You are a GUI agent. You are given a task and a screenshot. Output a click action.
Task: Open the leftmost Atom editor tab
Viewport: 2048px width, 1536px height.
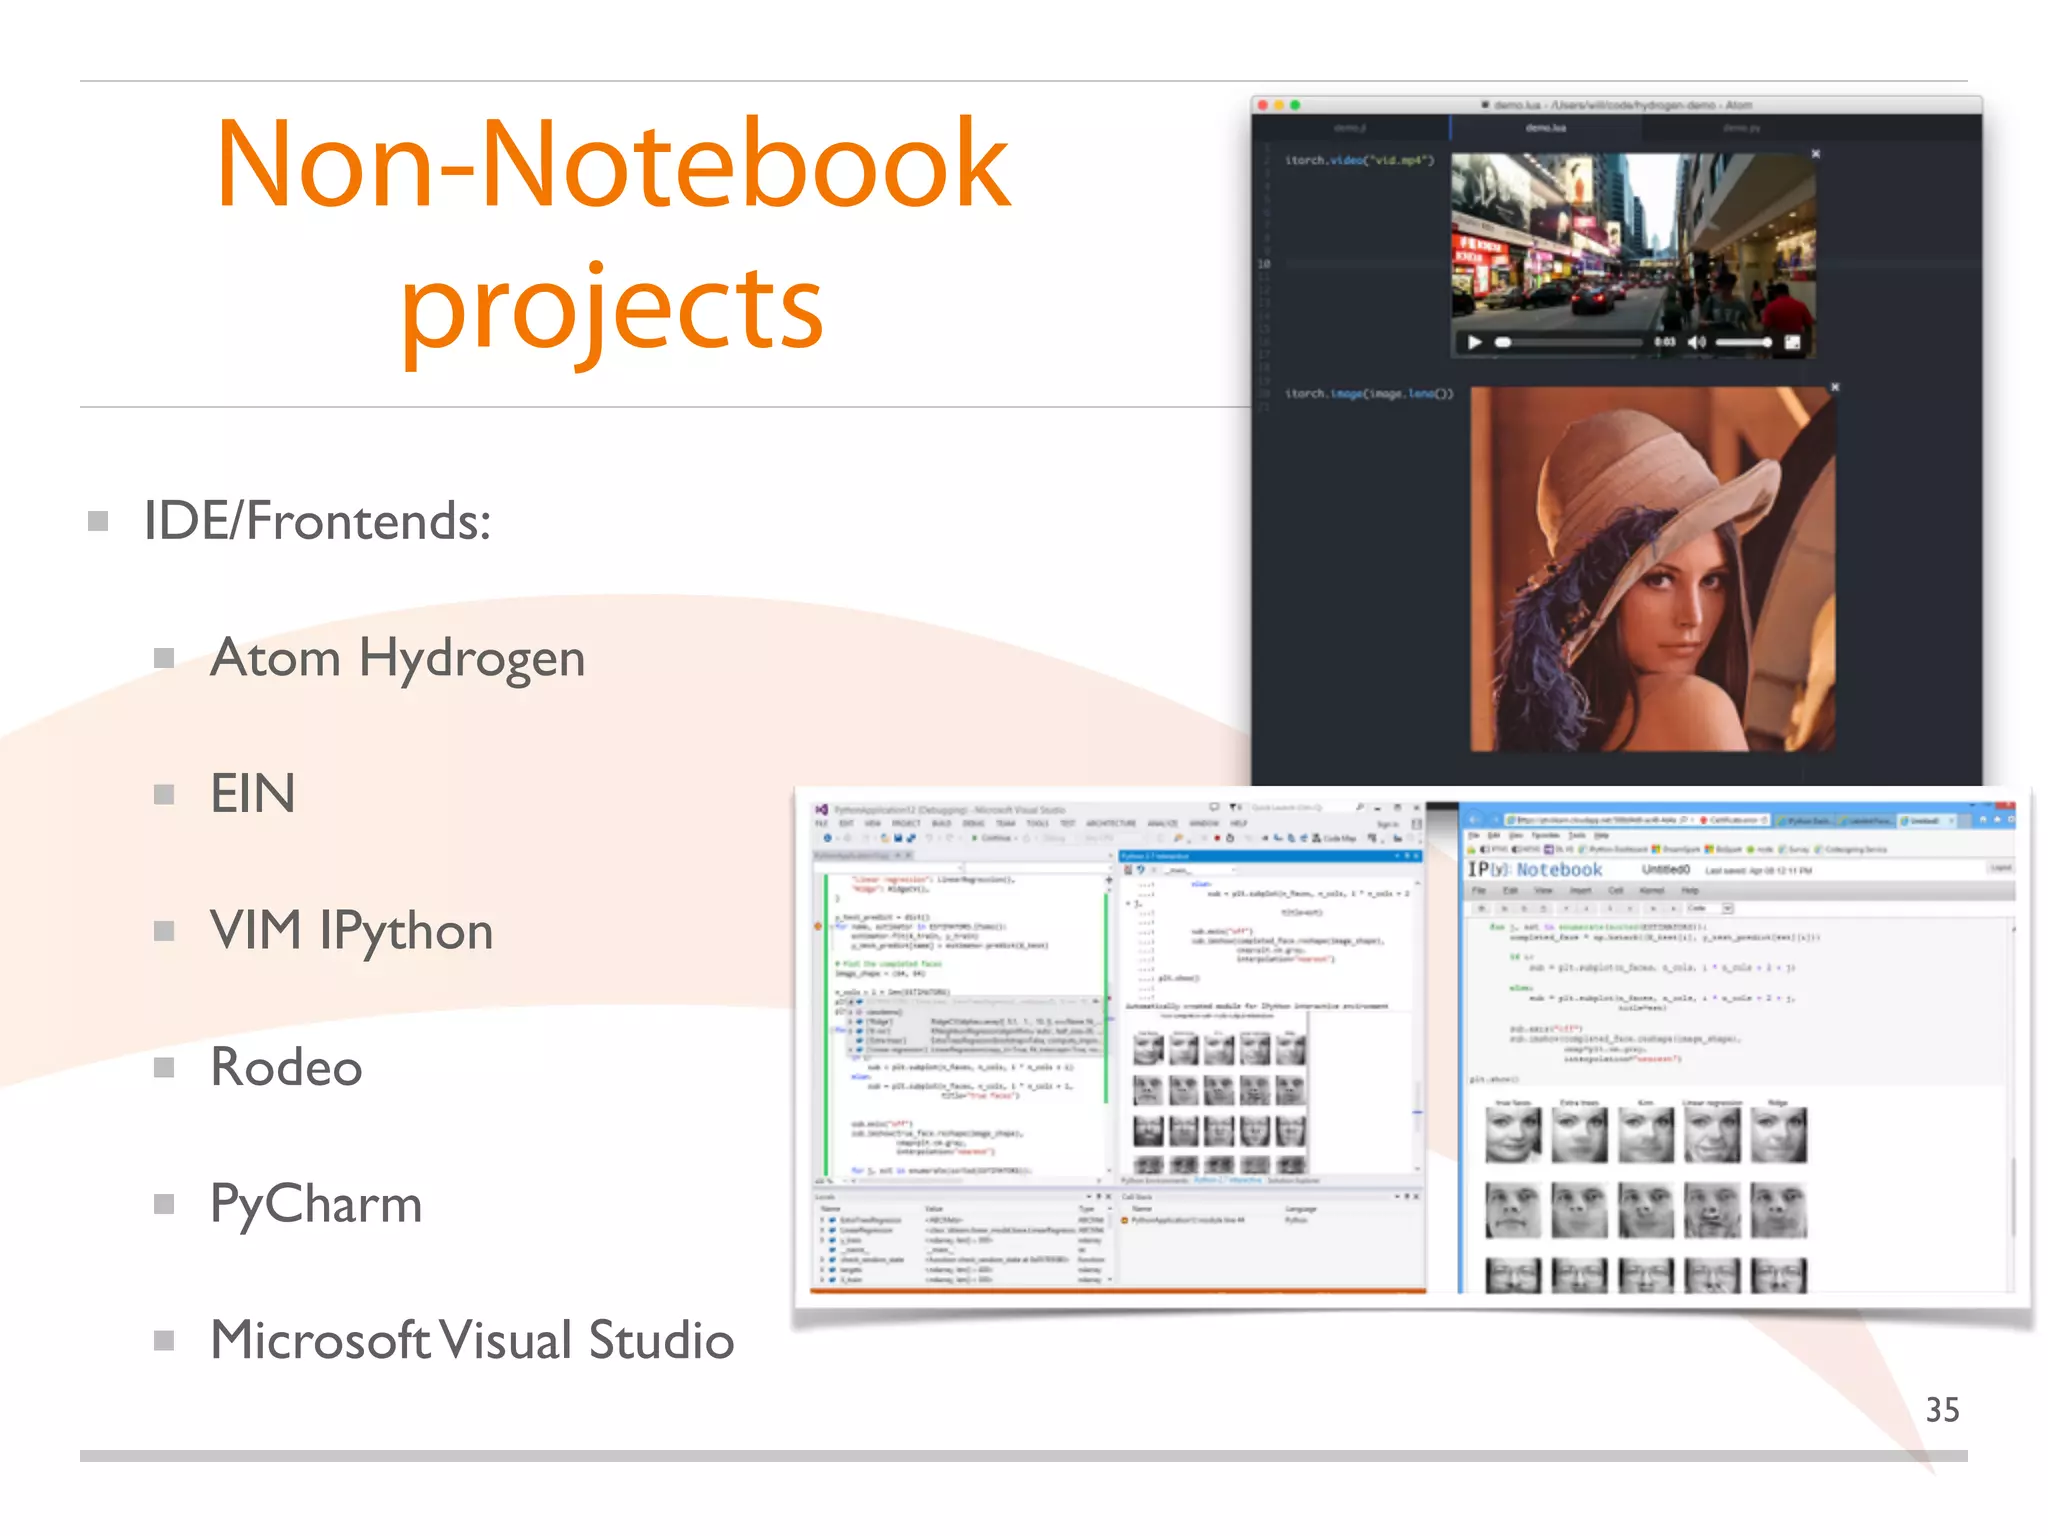(x=1350, y=128)
